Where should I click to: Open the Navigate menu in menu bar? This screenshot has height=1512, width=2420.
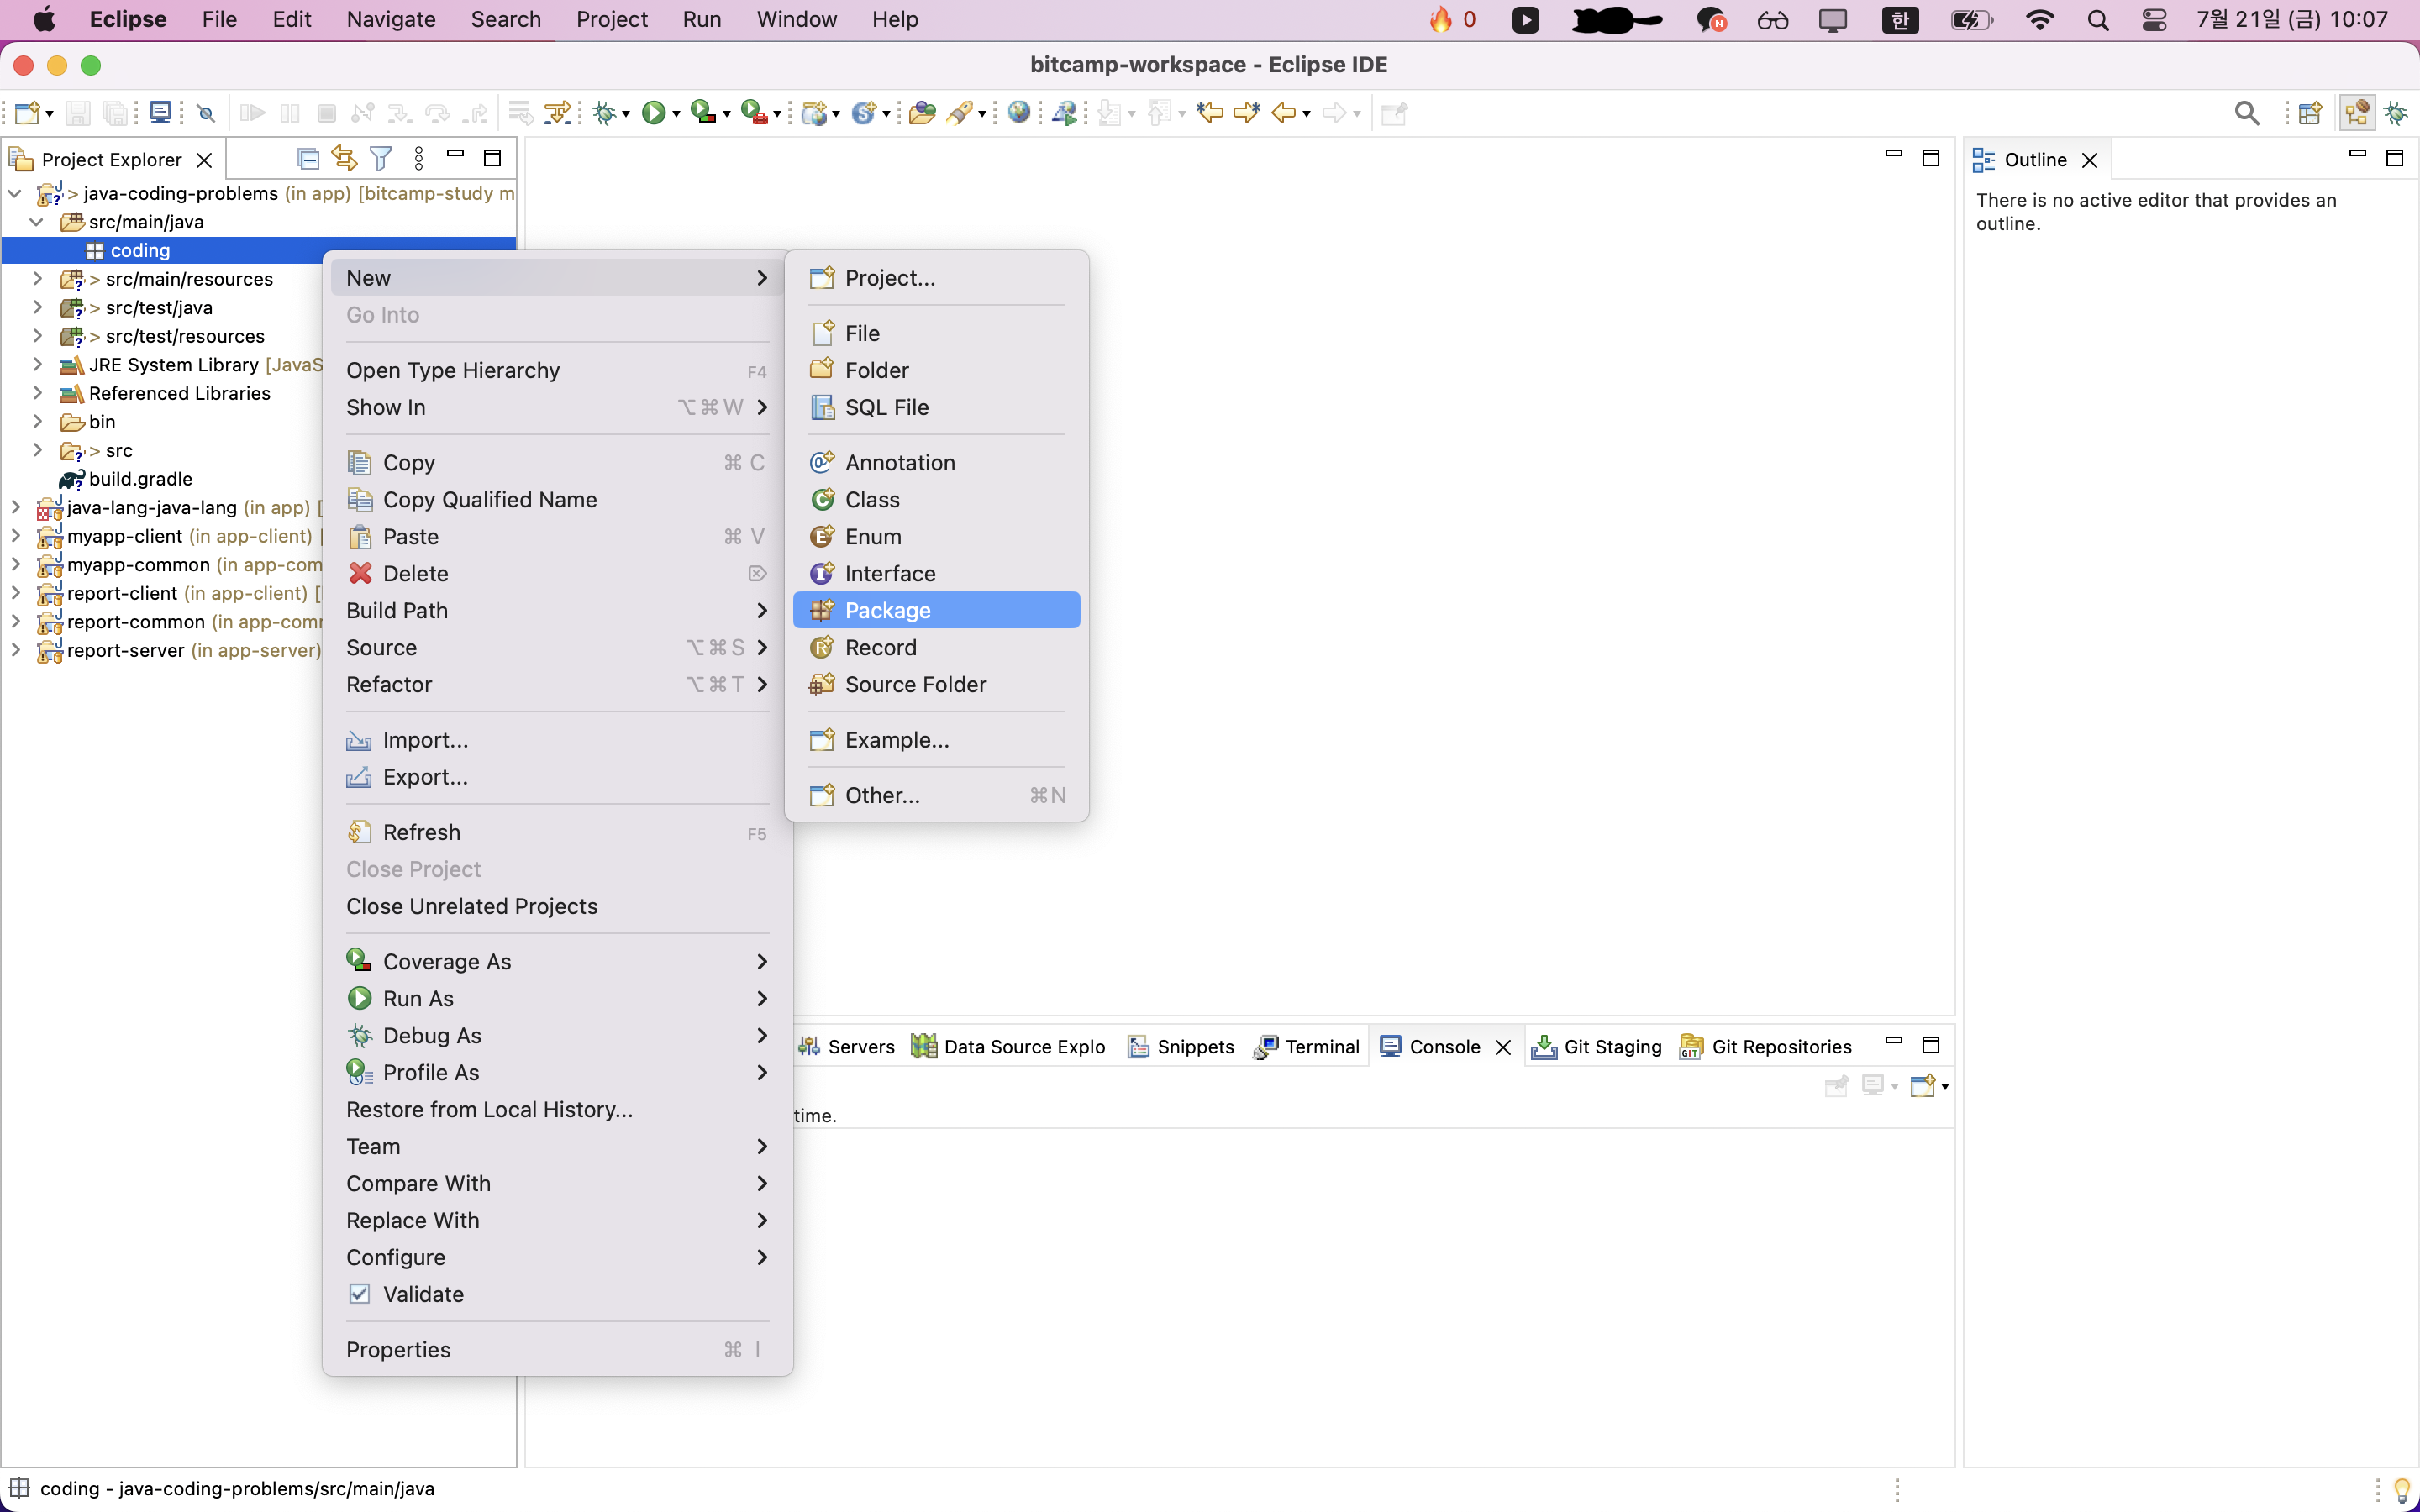pyautogui.click(x=390, y=19)
